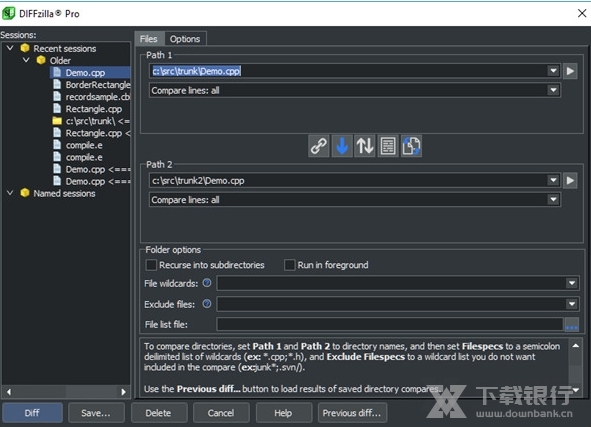Open Path 1 Compare lines dropdown
591x427 pixels.
click(x=553, y=90)
